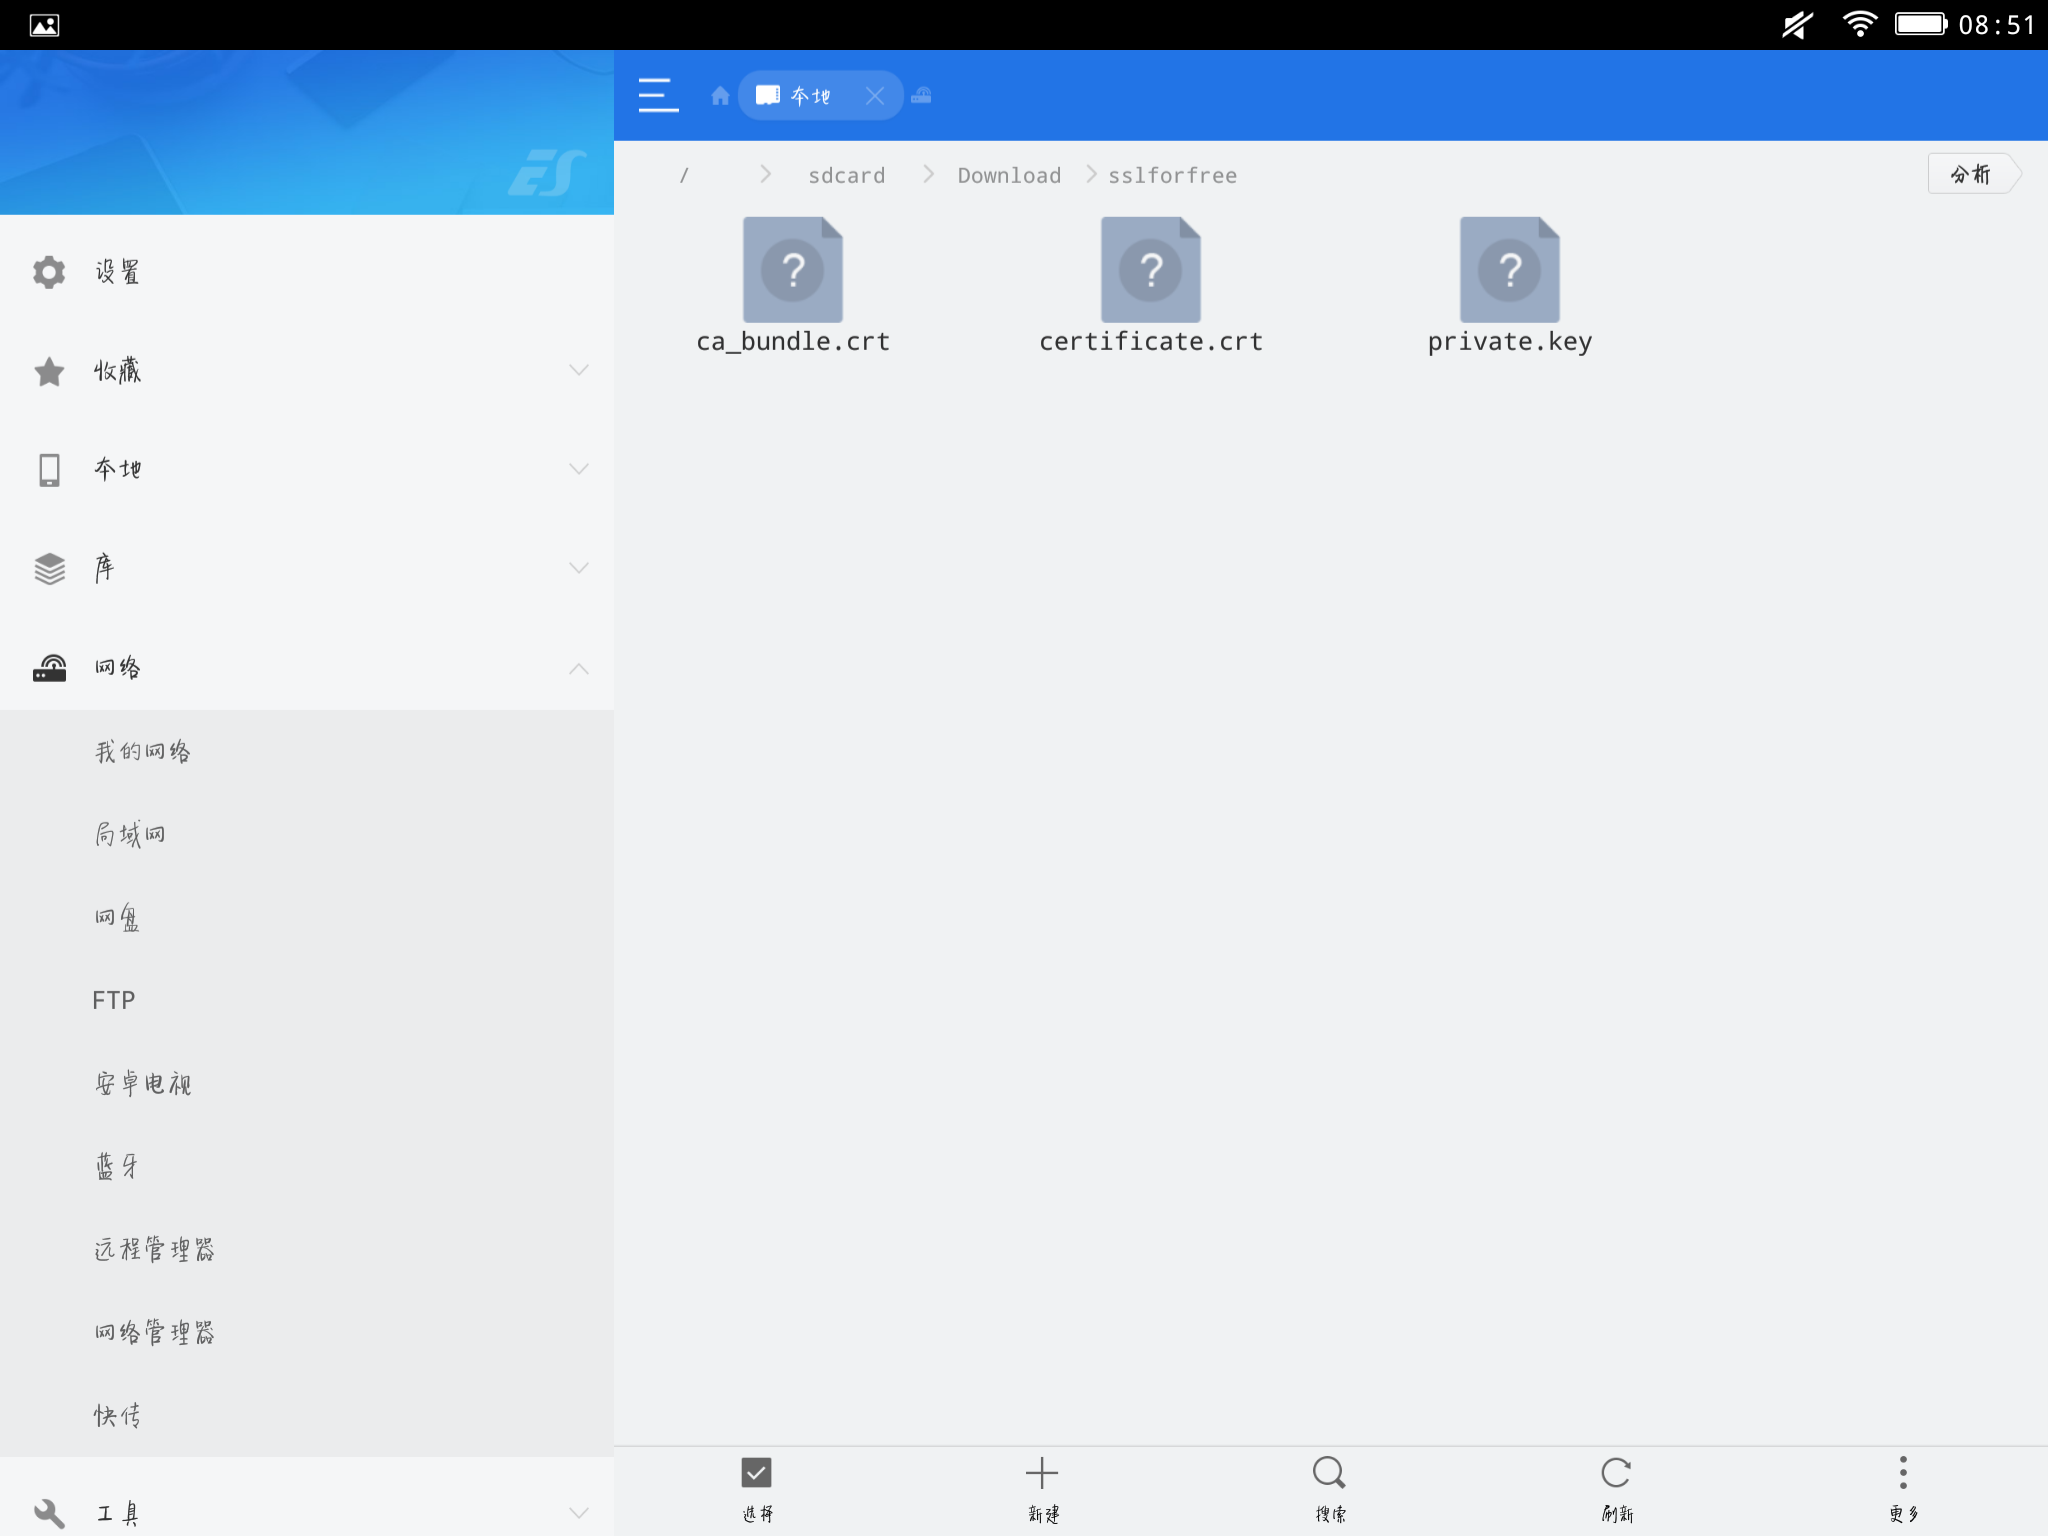The image size is (2048, 1536).
Task: Tap the Refresh icon in the bottom bar
Action: [x=1616, y=1472]
